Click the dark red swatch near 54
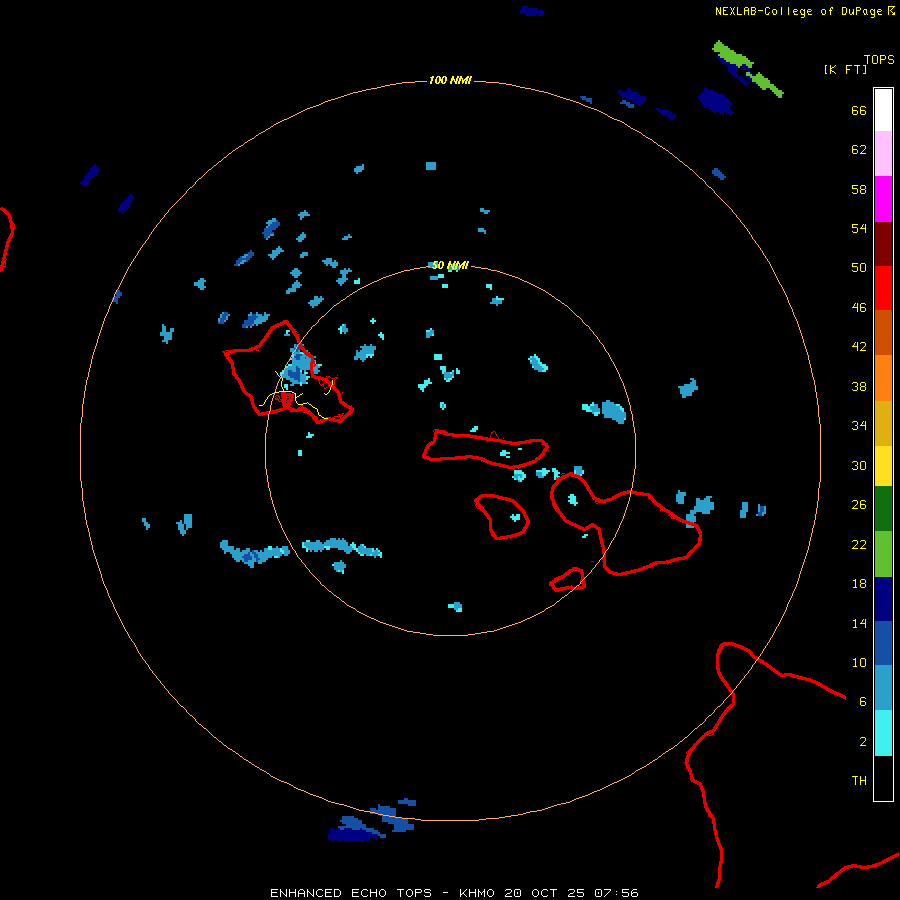This screenshot has width=900, height=900. point(883,243)
